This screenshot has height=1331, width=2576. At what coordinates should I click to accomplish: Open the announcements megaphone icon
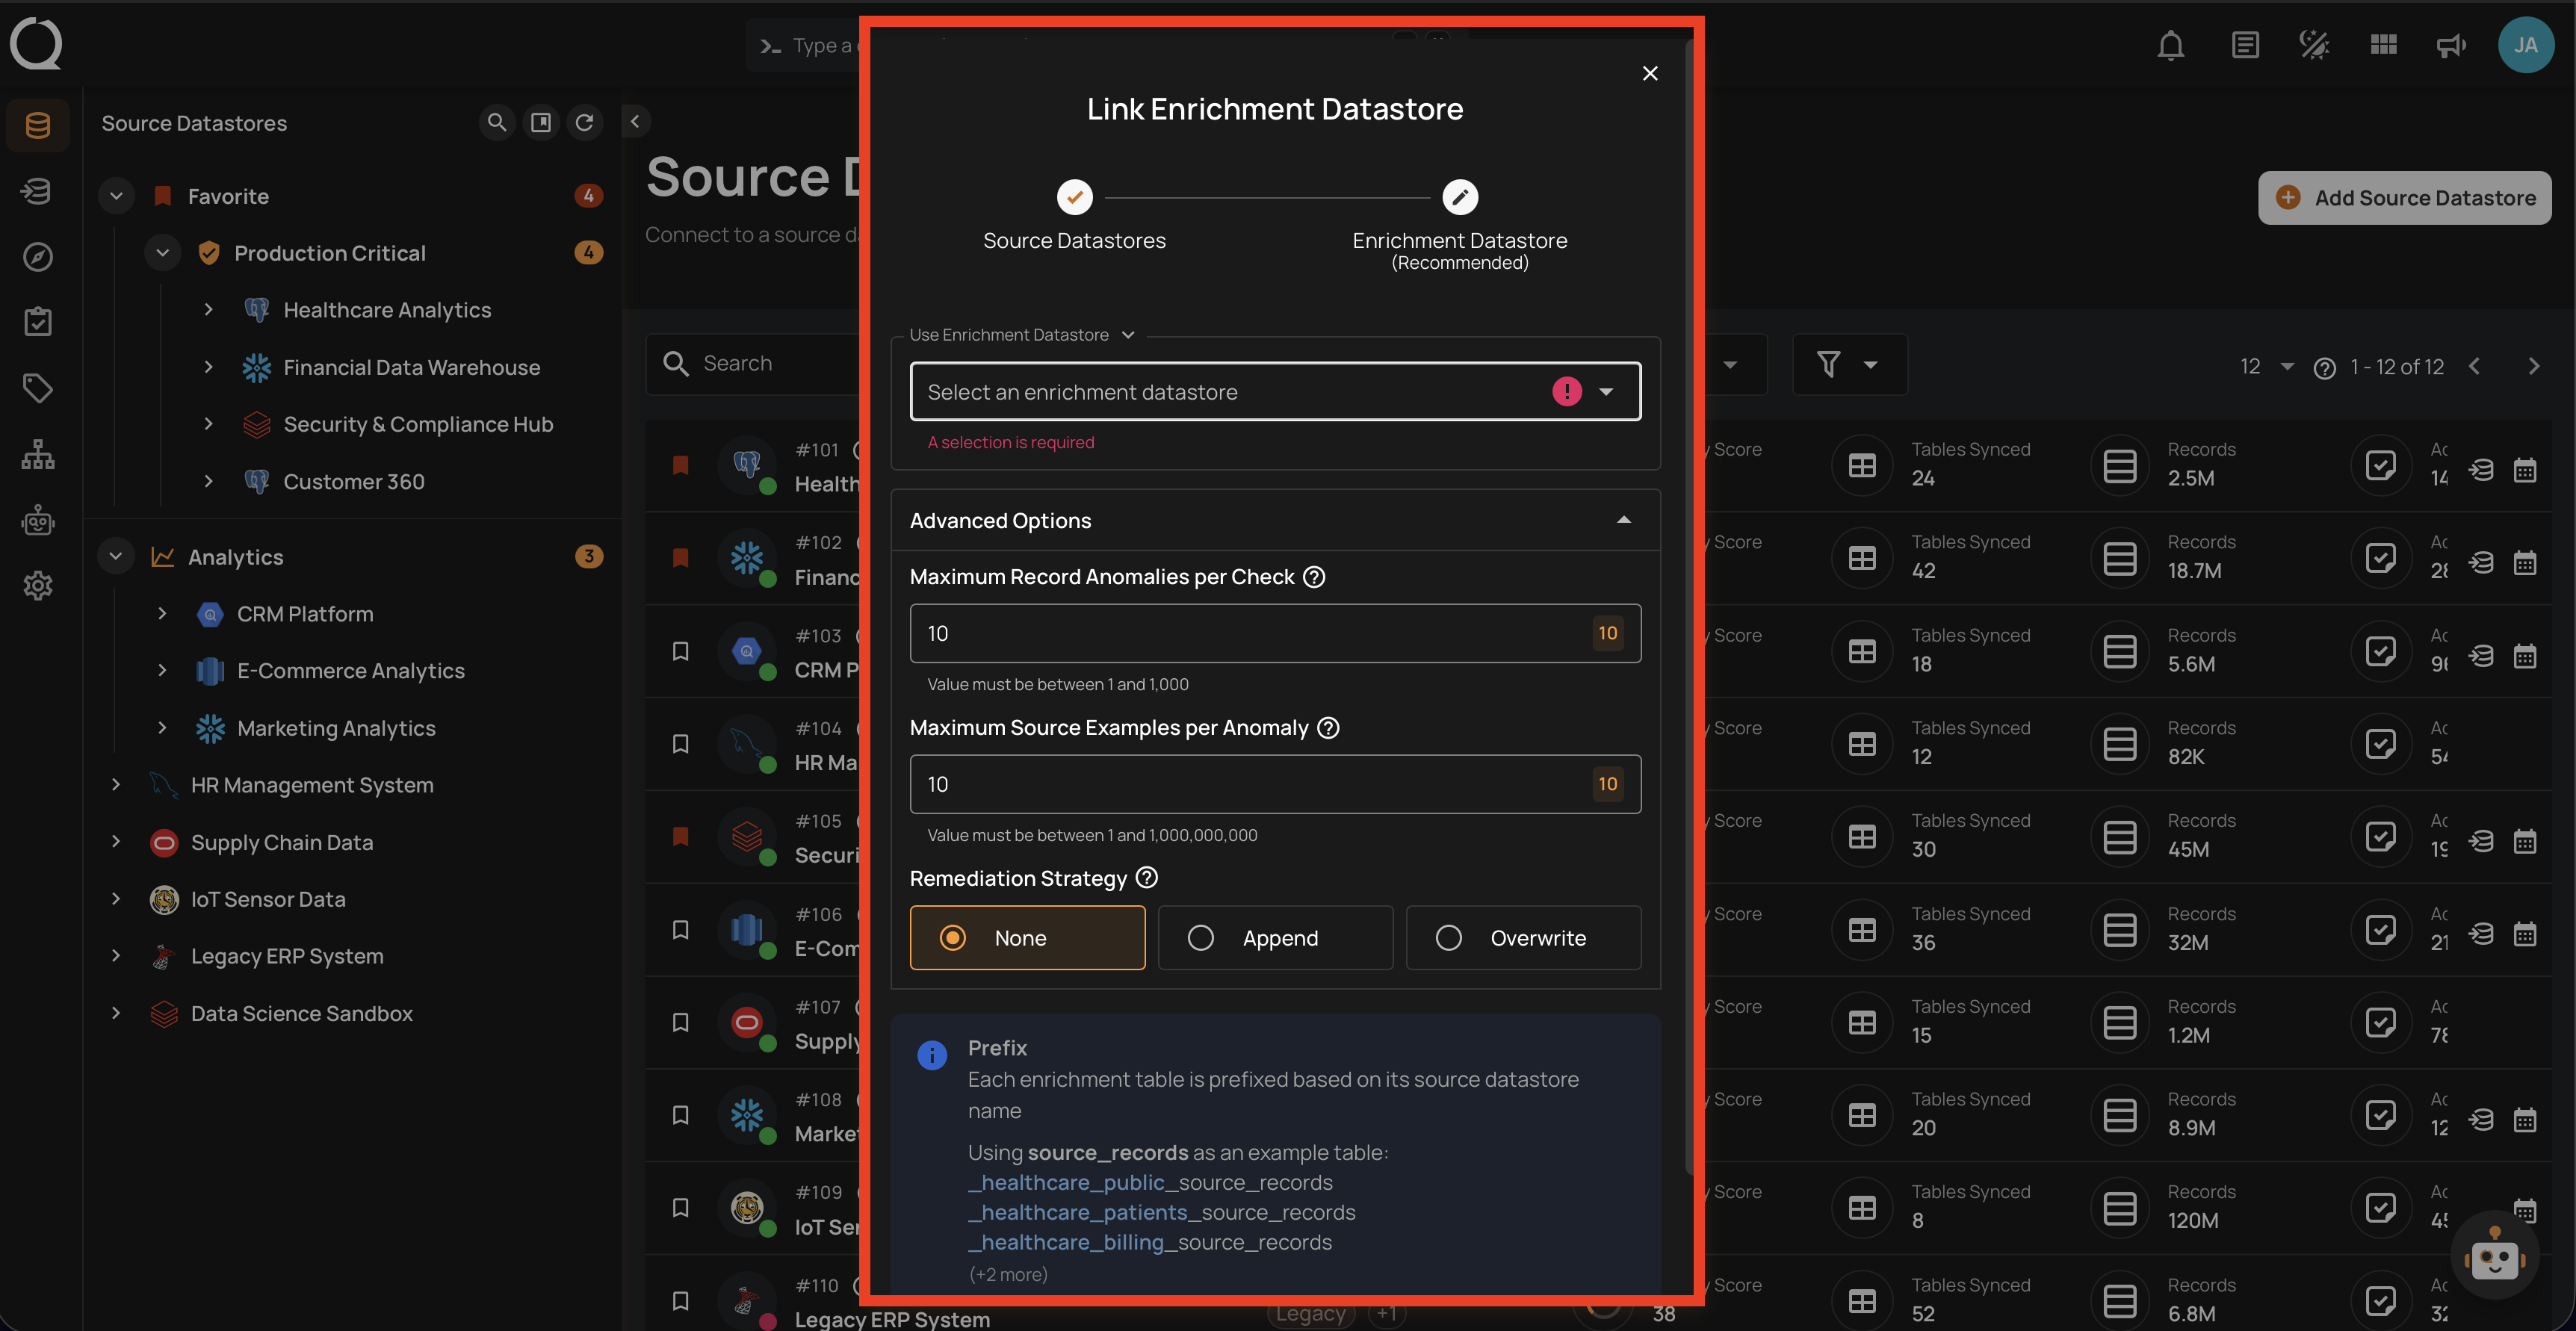tap(2450, 45)
